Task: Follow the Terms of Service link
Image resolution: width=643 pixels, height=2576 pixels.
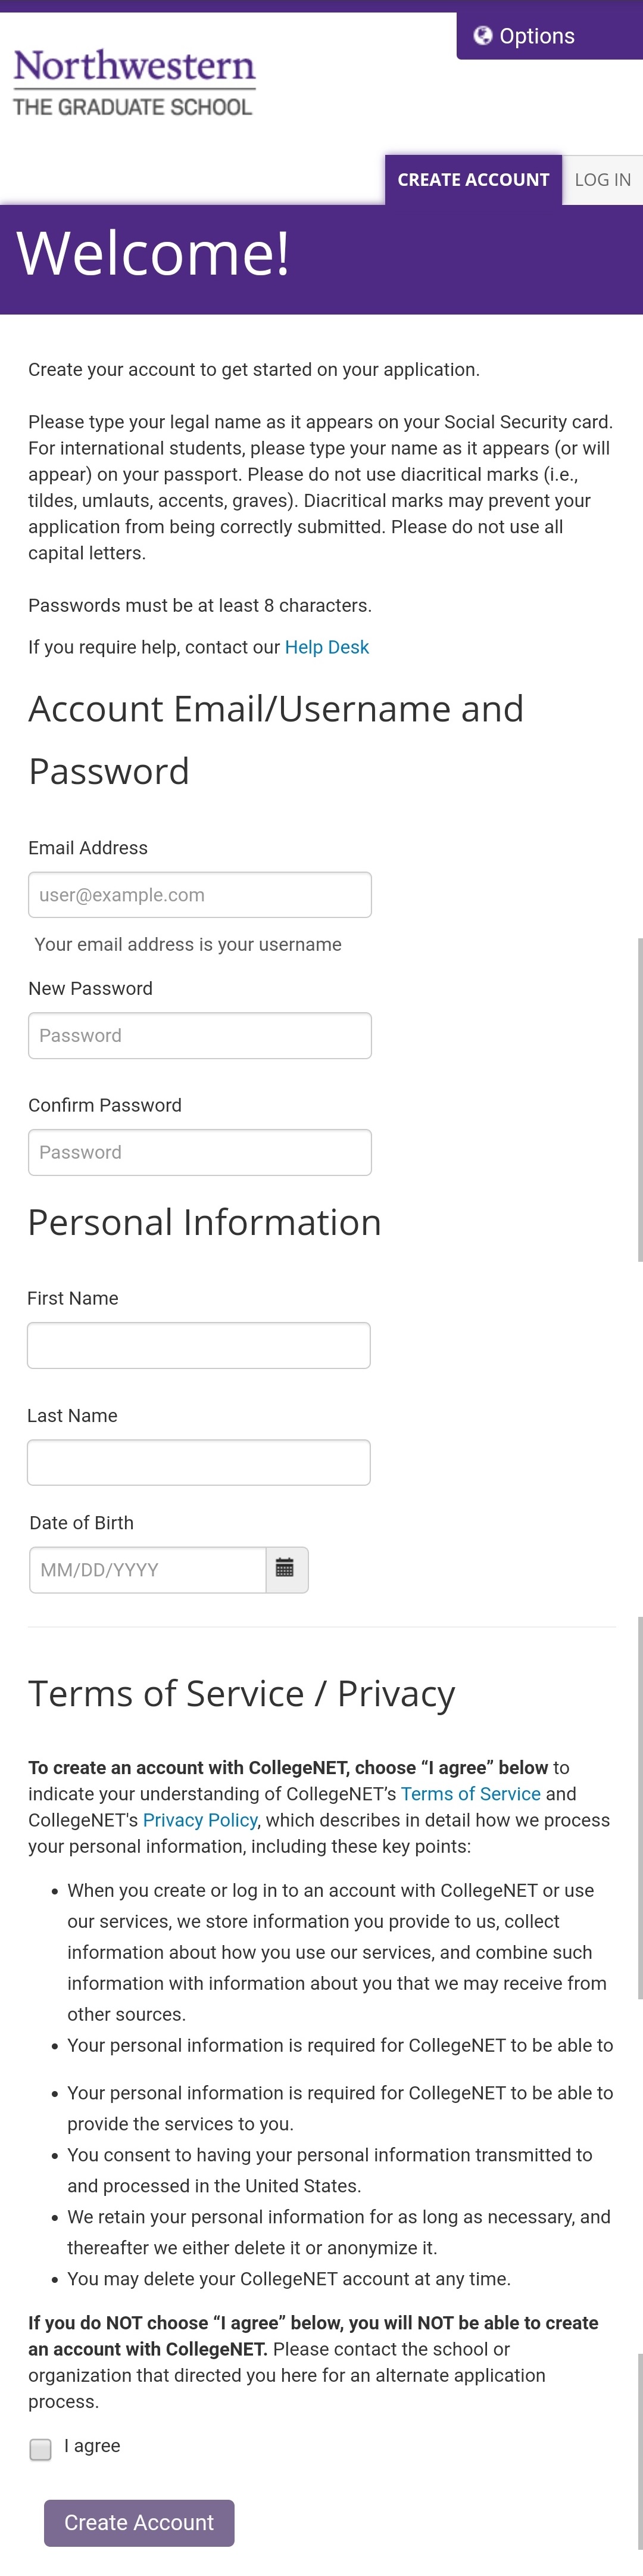Action: [x=470, y=1794]
